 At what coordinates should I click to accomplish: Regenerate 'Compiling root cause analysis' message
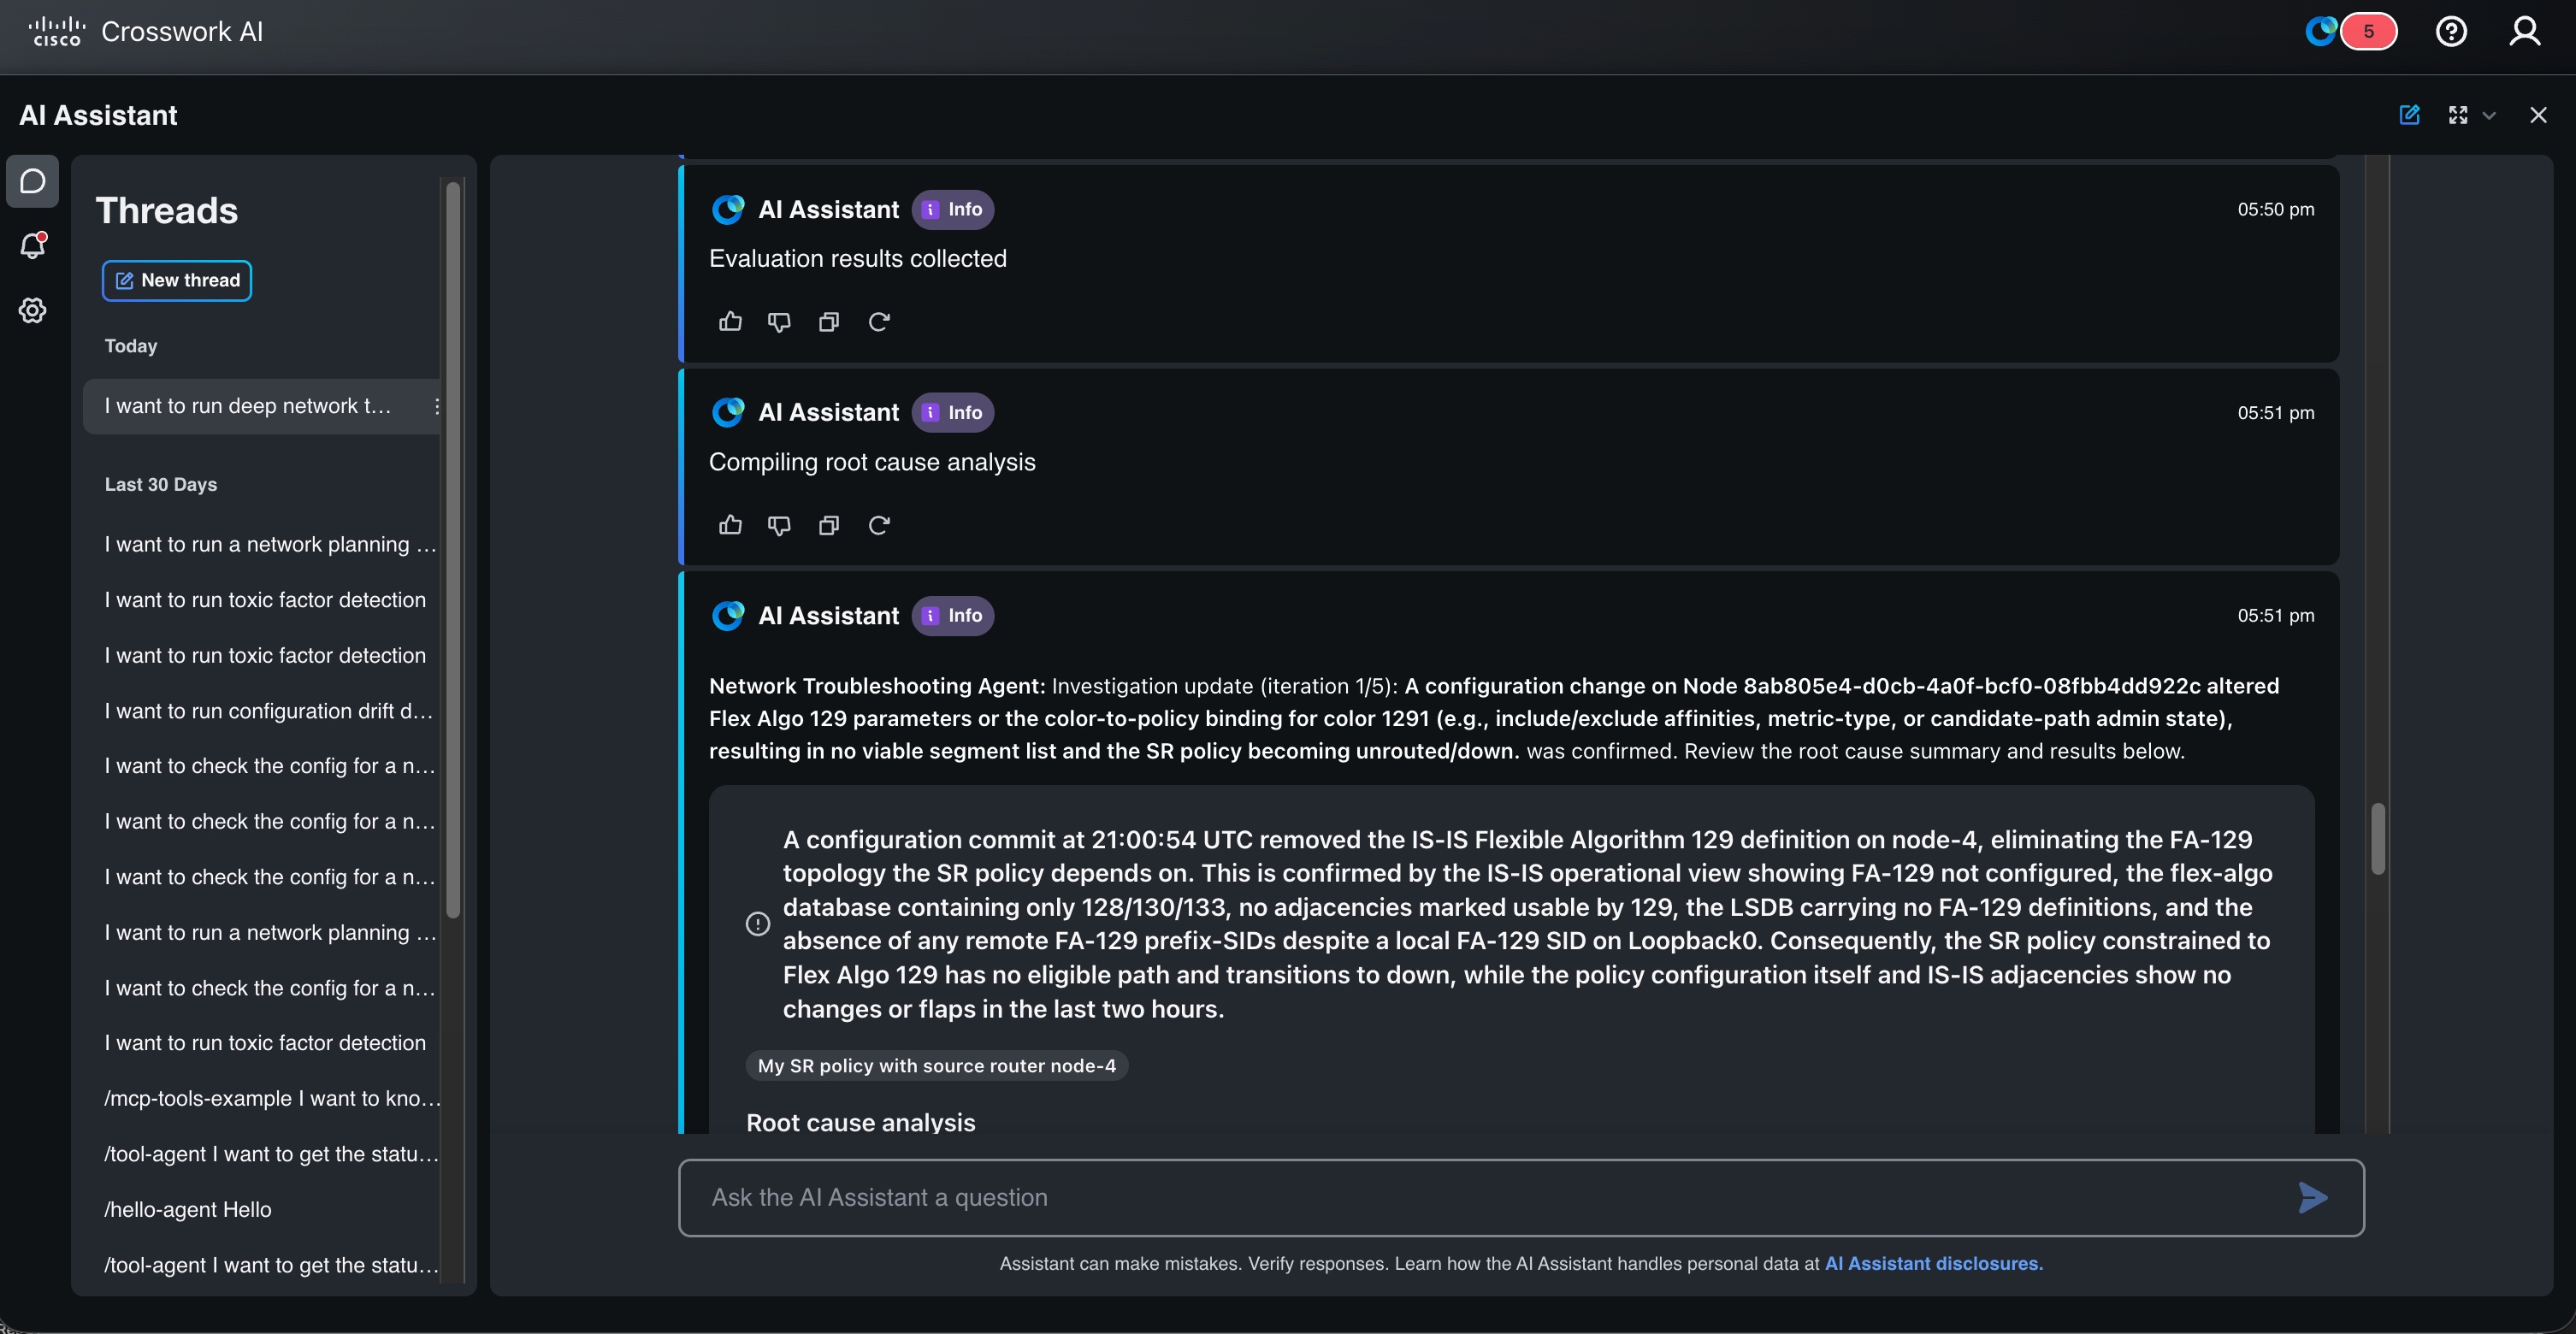click(879, 526)
